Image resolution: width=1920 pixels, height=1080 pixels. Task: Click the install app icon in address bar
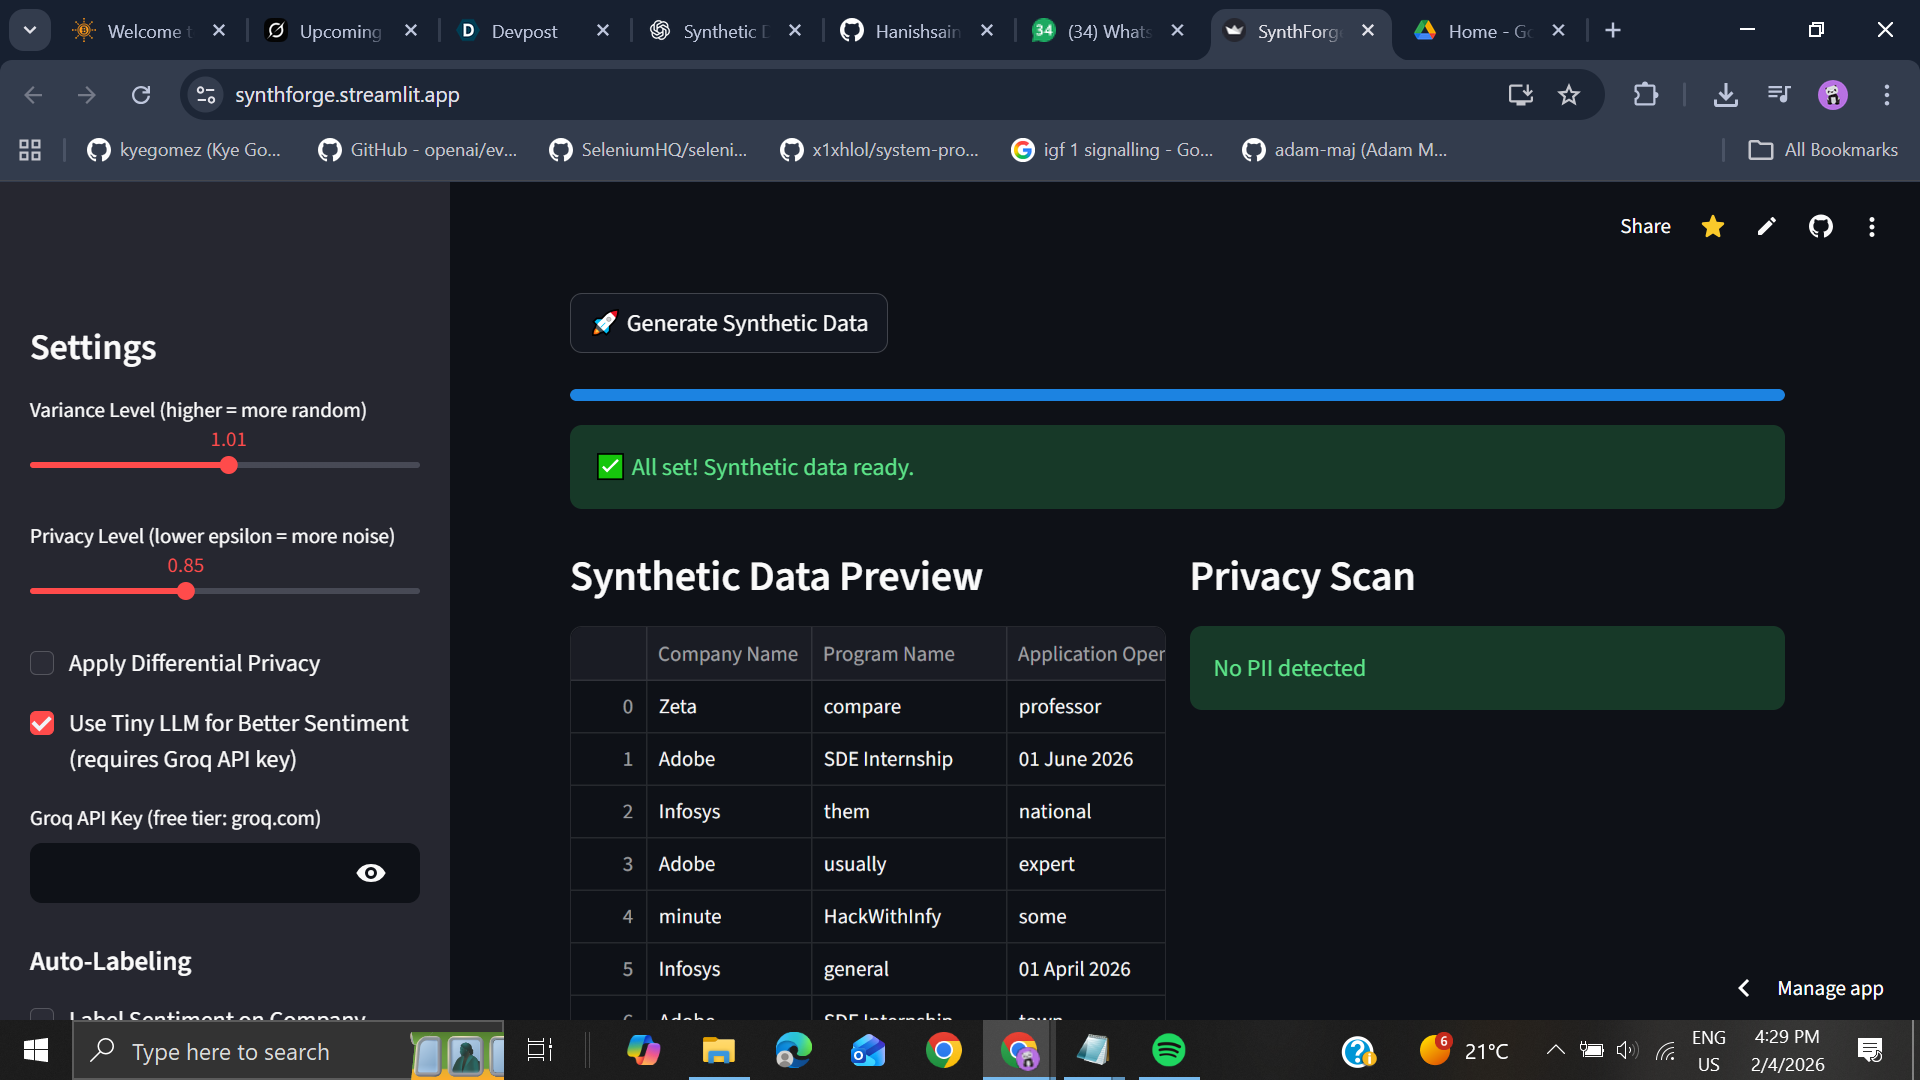click(1520, 95)
